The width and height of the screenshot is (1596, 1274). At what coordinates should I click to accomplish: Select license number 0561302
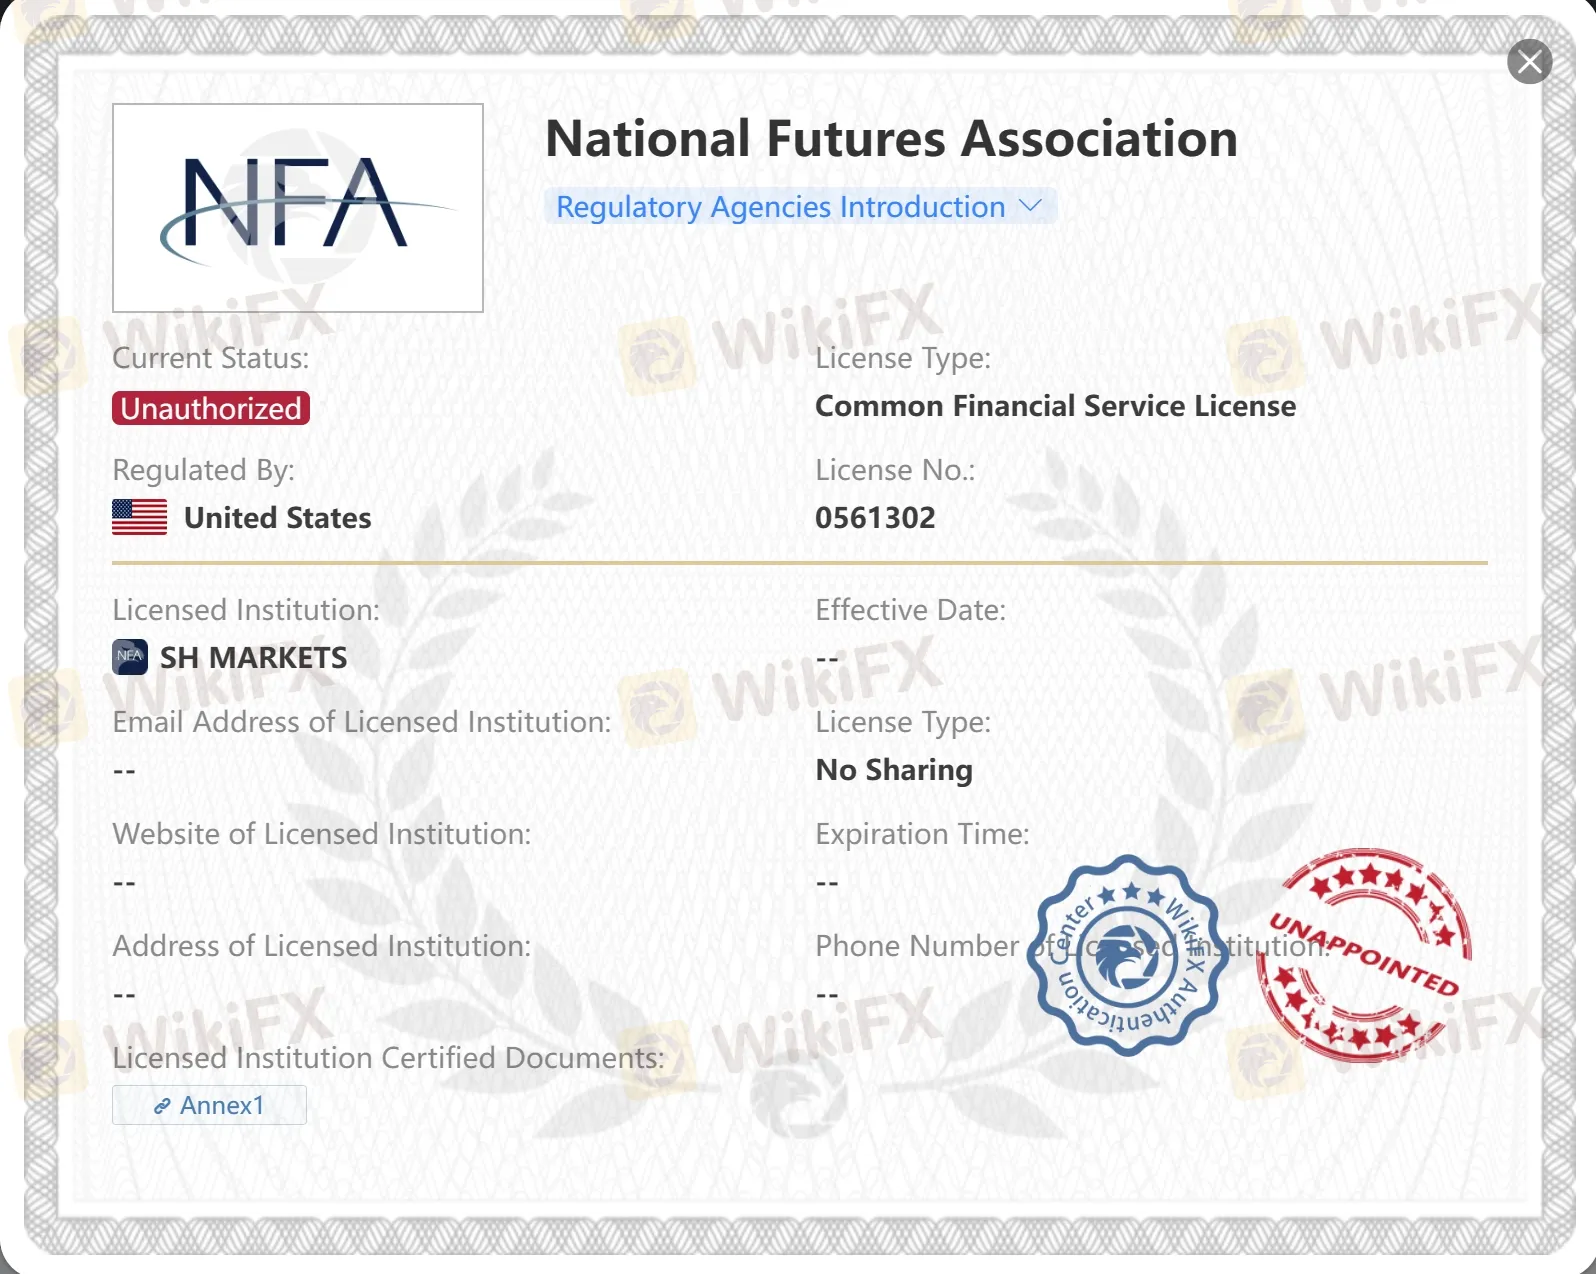(x=875, y=518)
